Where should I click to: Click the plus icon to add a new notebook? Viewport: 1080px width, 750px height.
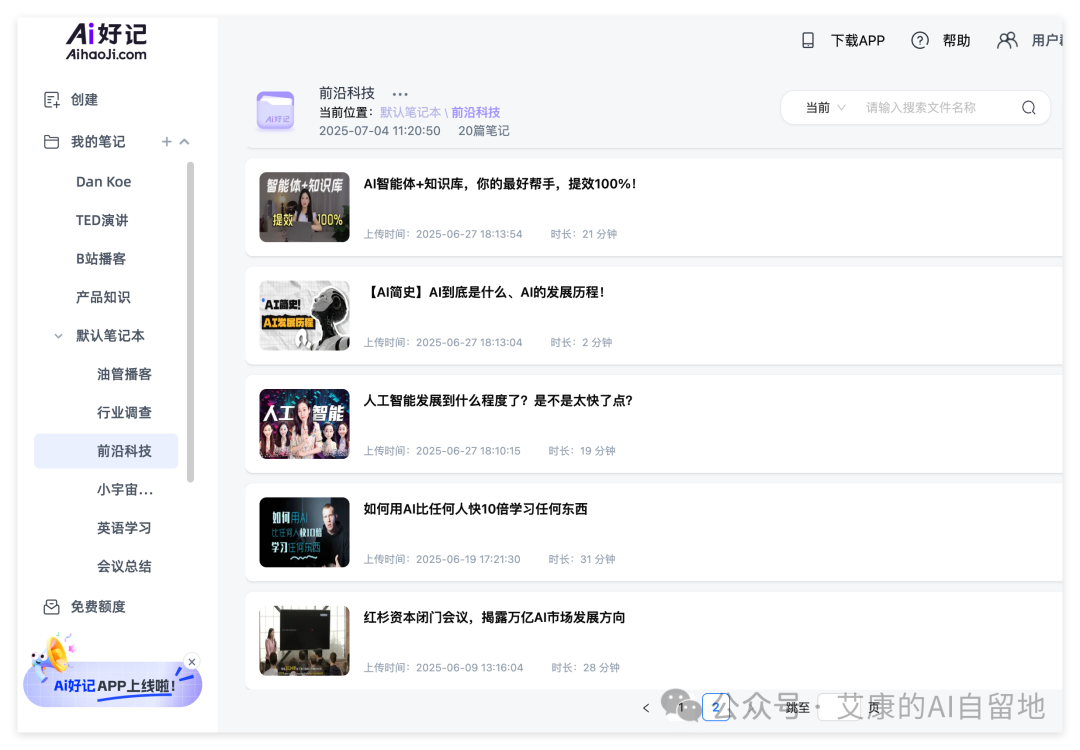(166, 141)
